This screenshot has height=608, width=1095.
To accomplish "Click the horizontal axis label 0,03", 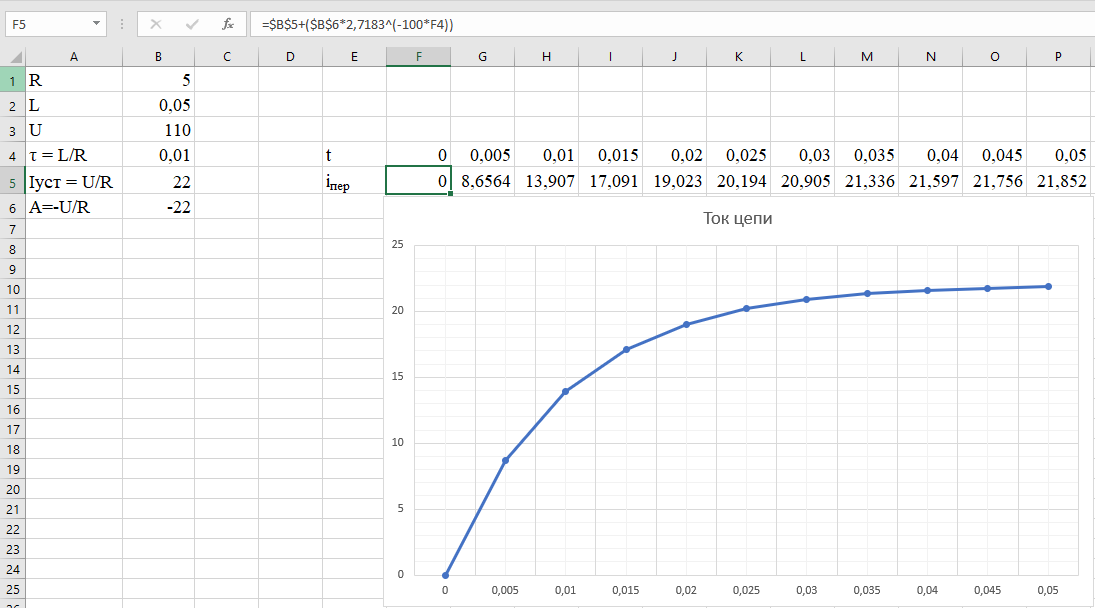I will tap(806, 592).
